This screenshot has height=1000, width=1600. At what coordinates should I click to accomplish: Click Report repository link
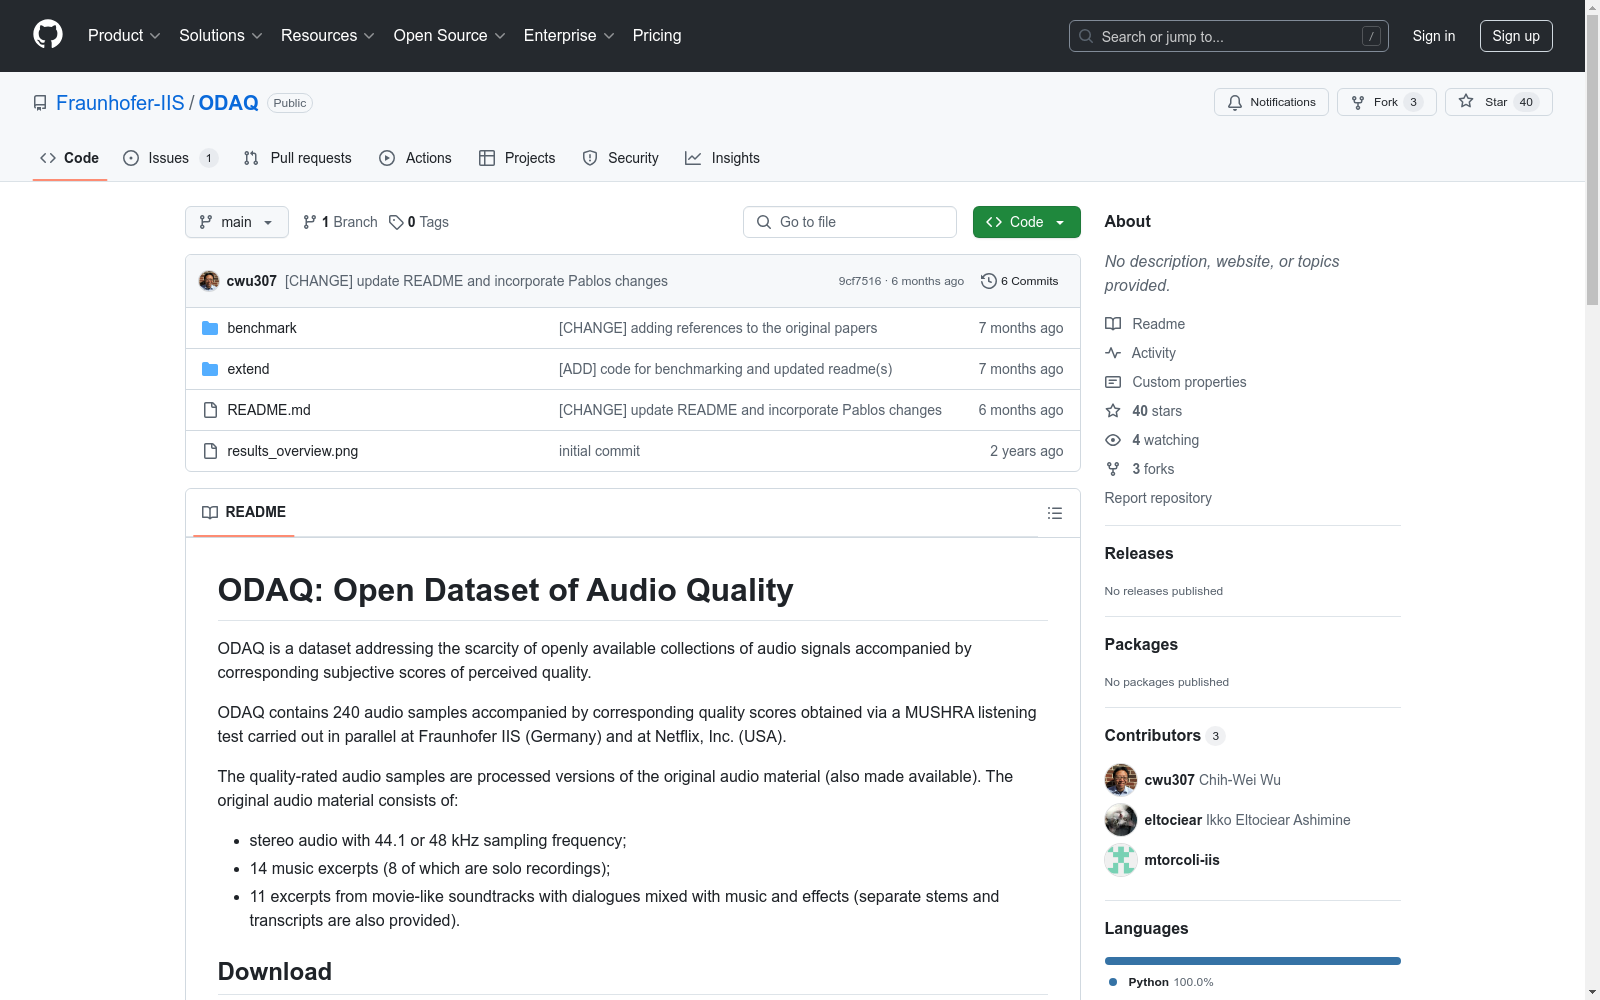tap(1158, 498)
